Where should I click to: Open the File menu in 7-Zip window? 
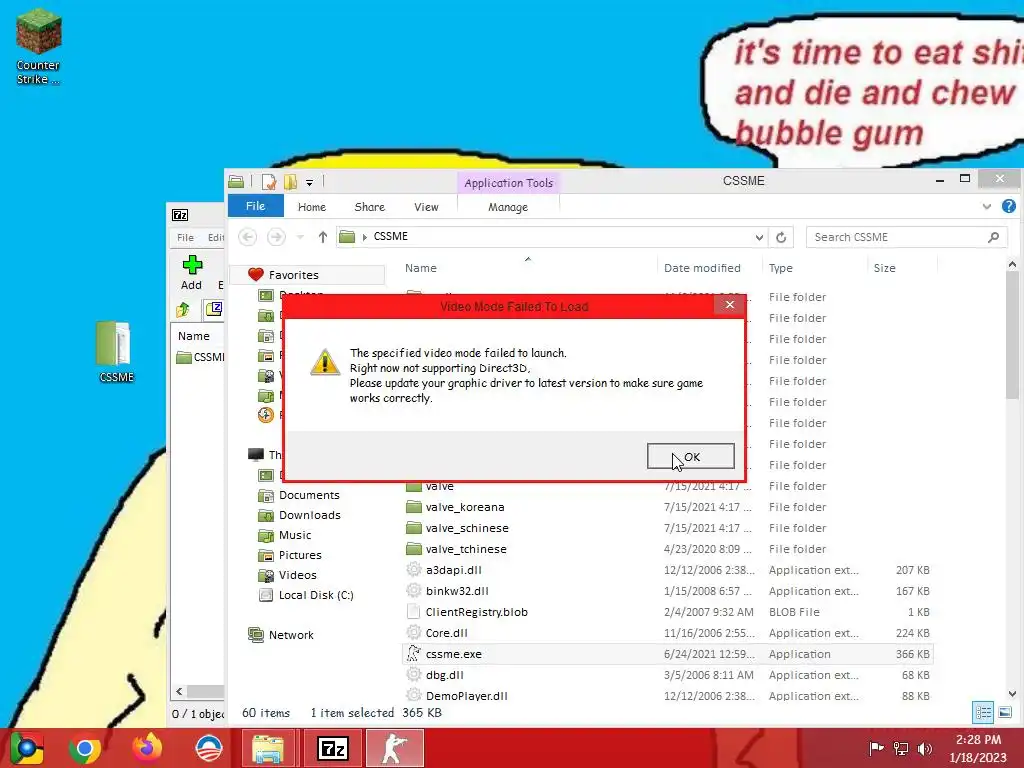click(185, 237)
